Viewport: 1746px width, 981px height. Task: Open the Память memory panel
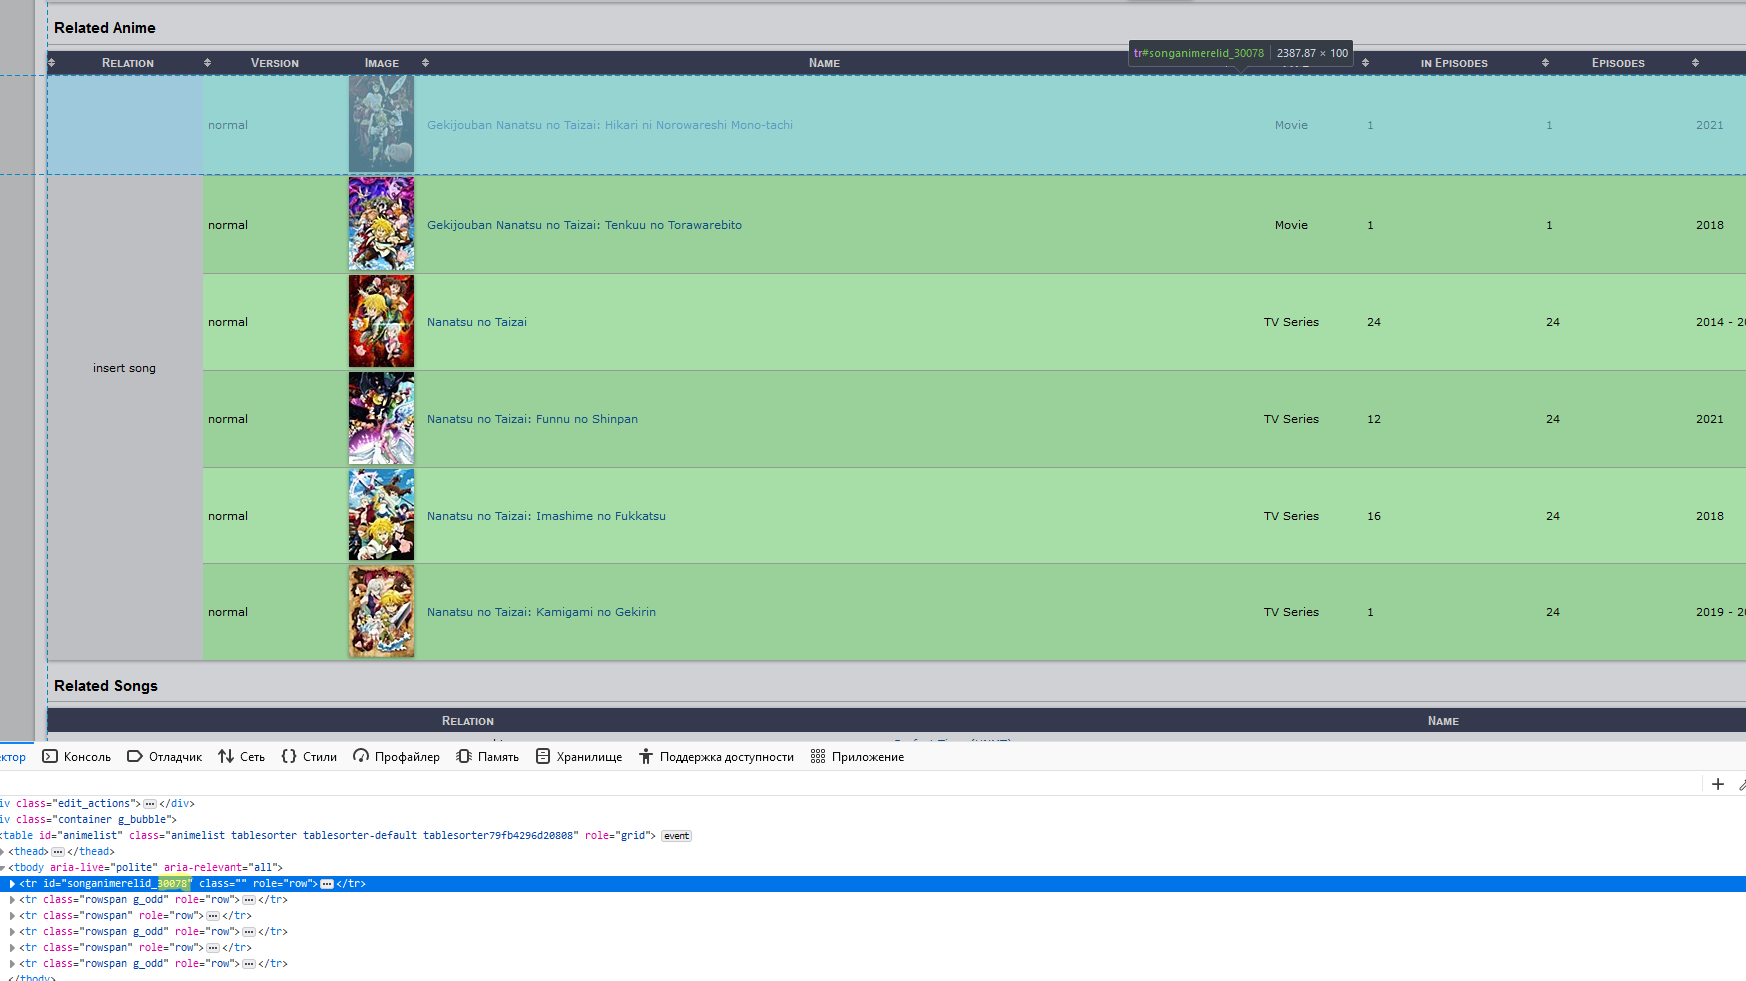pyautogui.click(x=488, y=757)
